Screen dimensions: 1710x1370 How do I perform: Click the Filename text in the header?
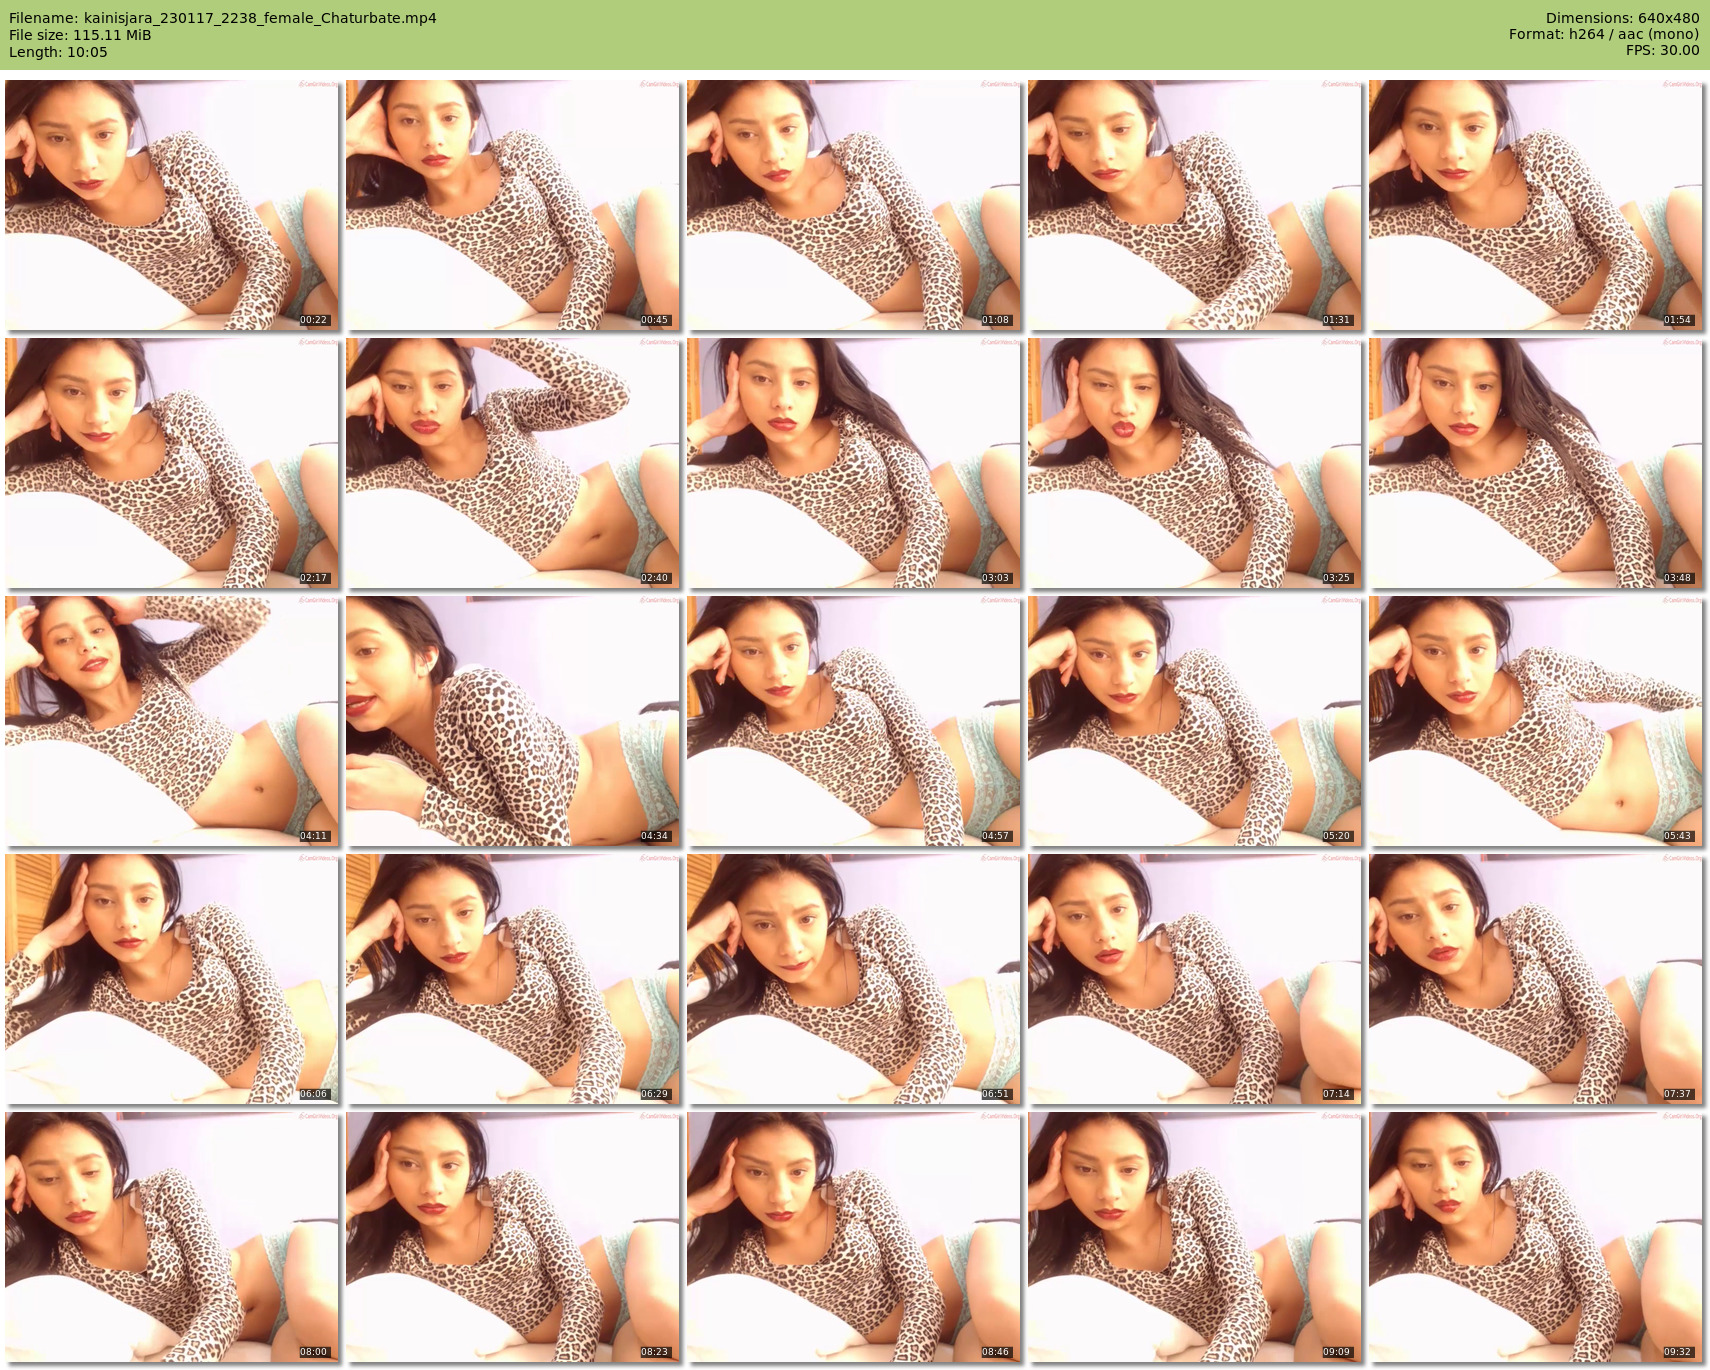pyautogui.click(x=223, y=18)
